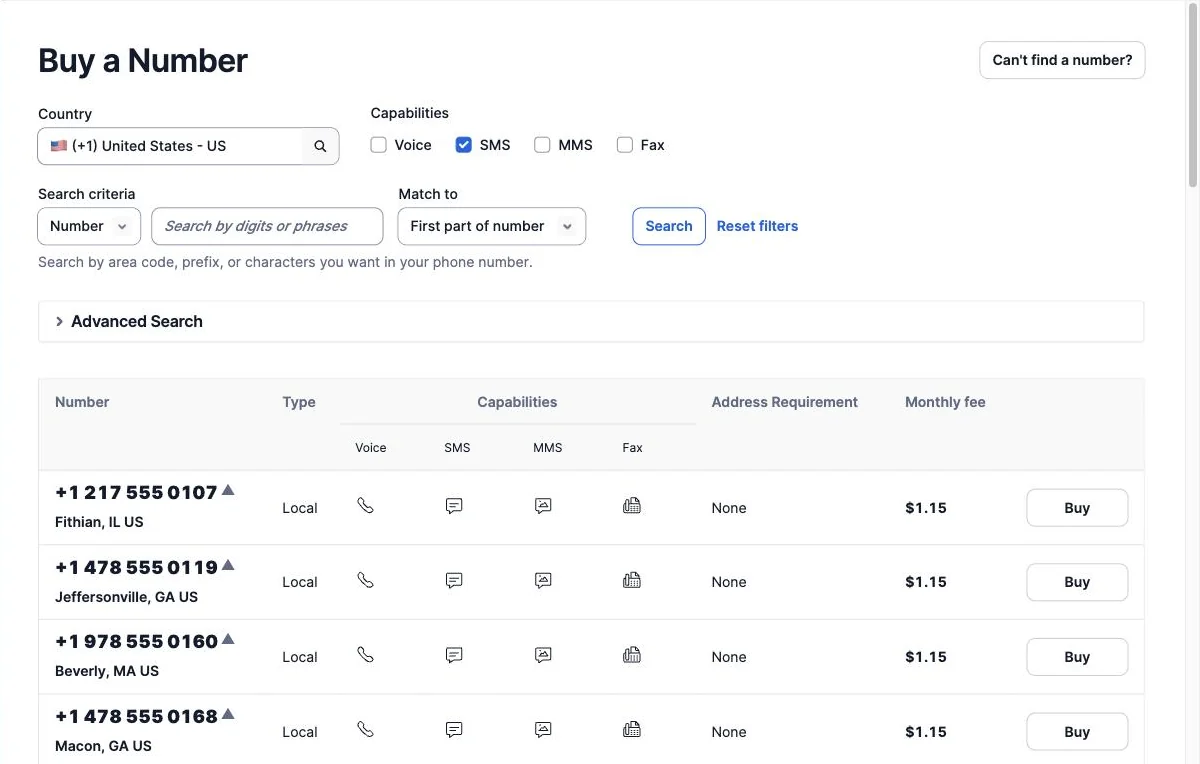Click the SMS icon for +1 478 555 0168
The image size is (1200, 764).
pyautogui.click(x=454, y=730)
